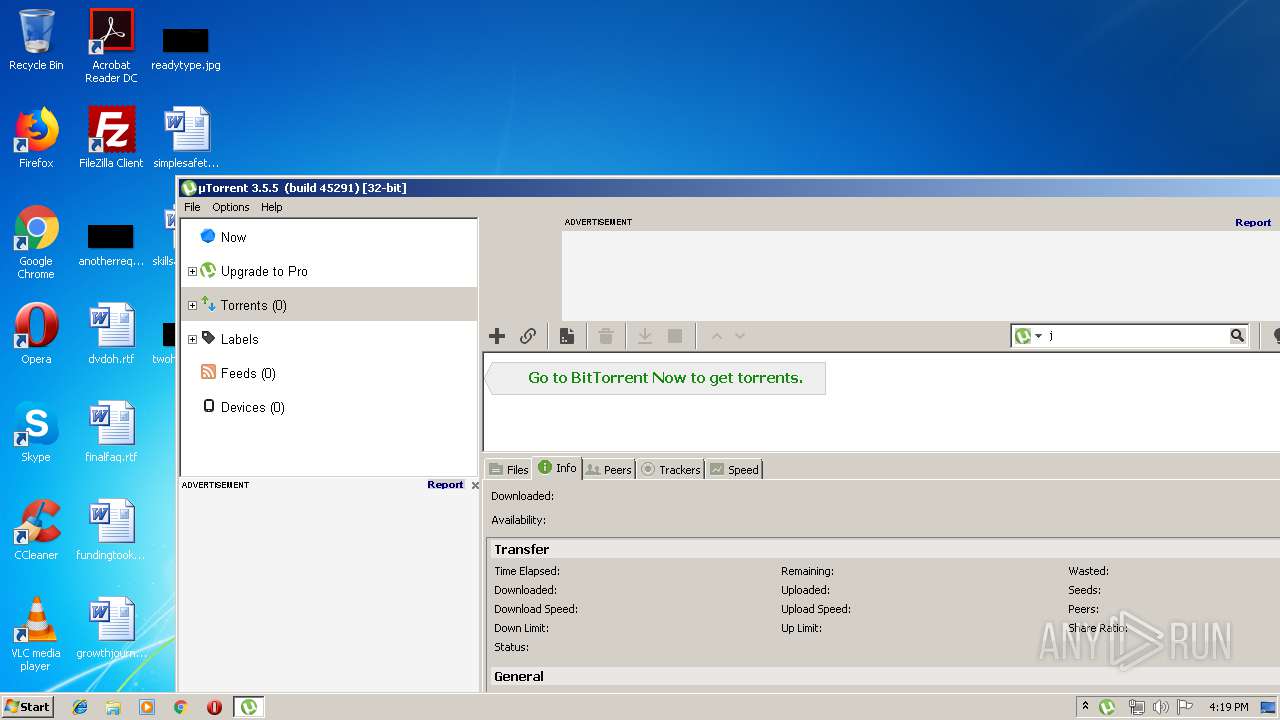This screenshot has width=1280, height=720.
Task: Click the uTorrent system tray icon
Action: [1107, 707]
